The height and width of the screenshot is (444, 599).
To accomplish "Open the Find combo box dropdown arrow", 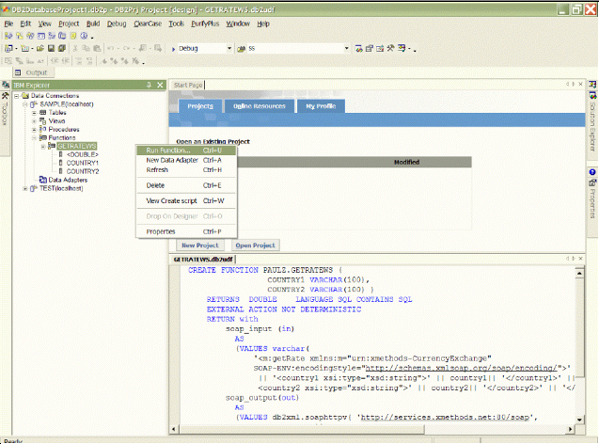I will pyautogui.click(x=346, y=49).
